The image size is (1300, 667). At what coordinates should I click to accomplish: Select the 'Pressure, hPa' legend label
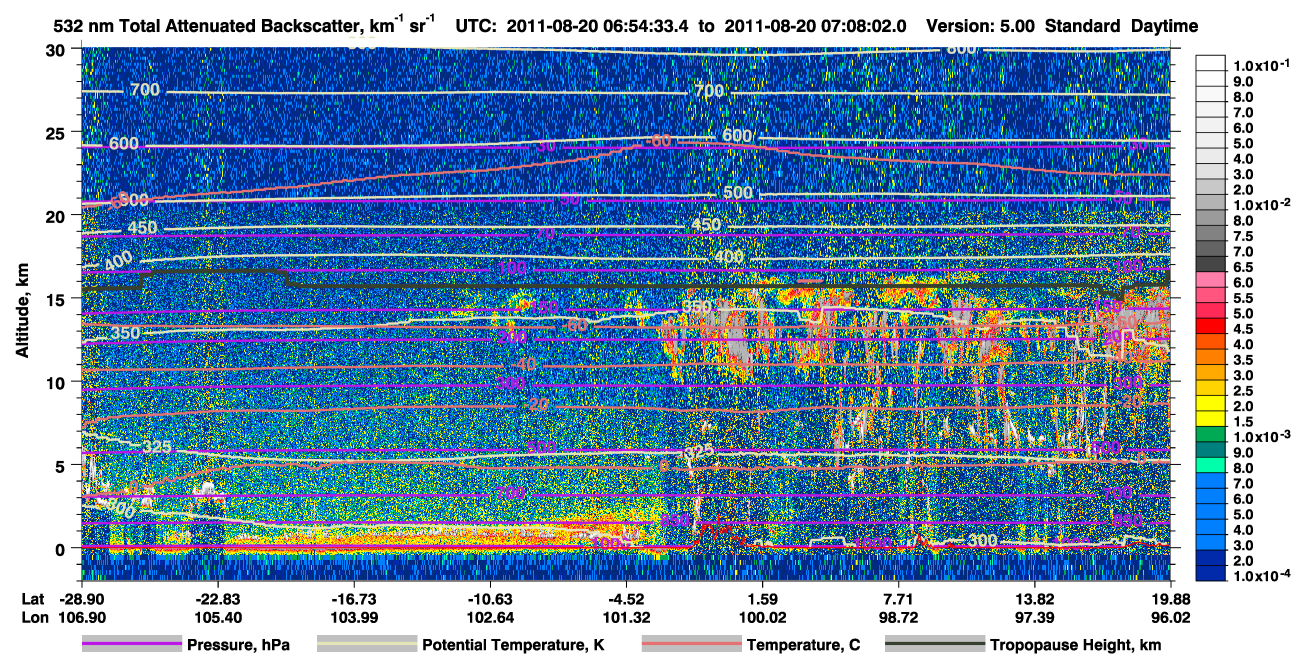coord(238,646)
